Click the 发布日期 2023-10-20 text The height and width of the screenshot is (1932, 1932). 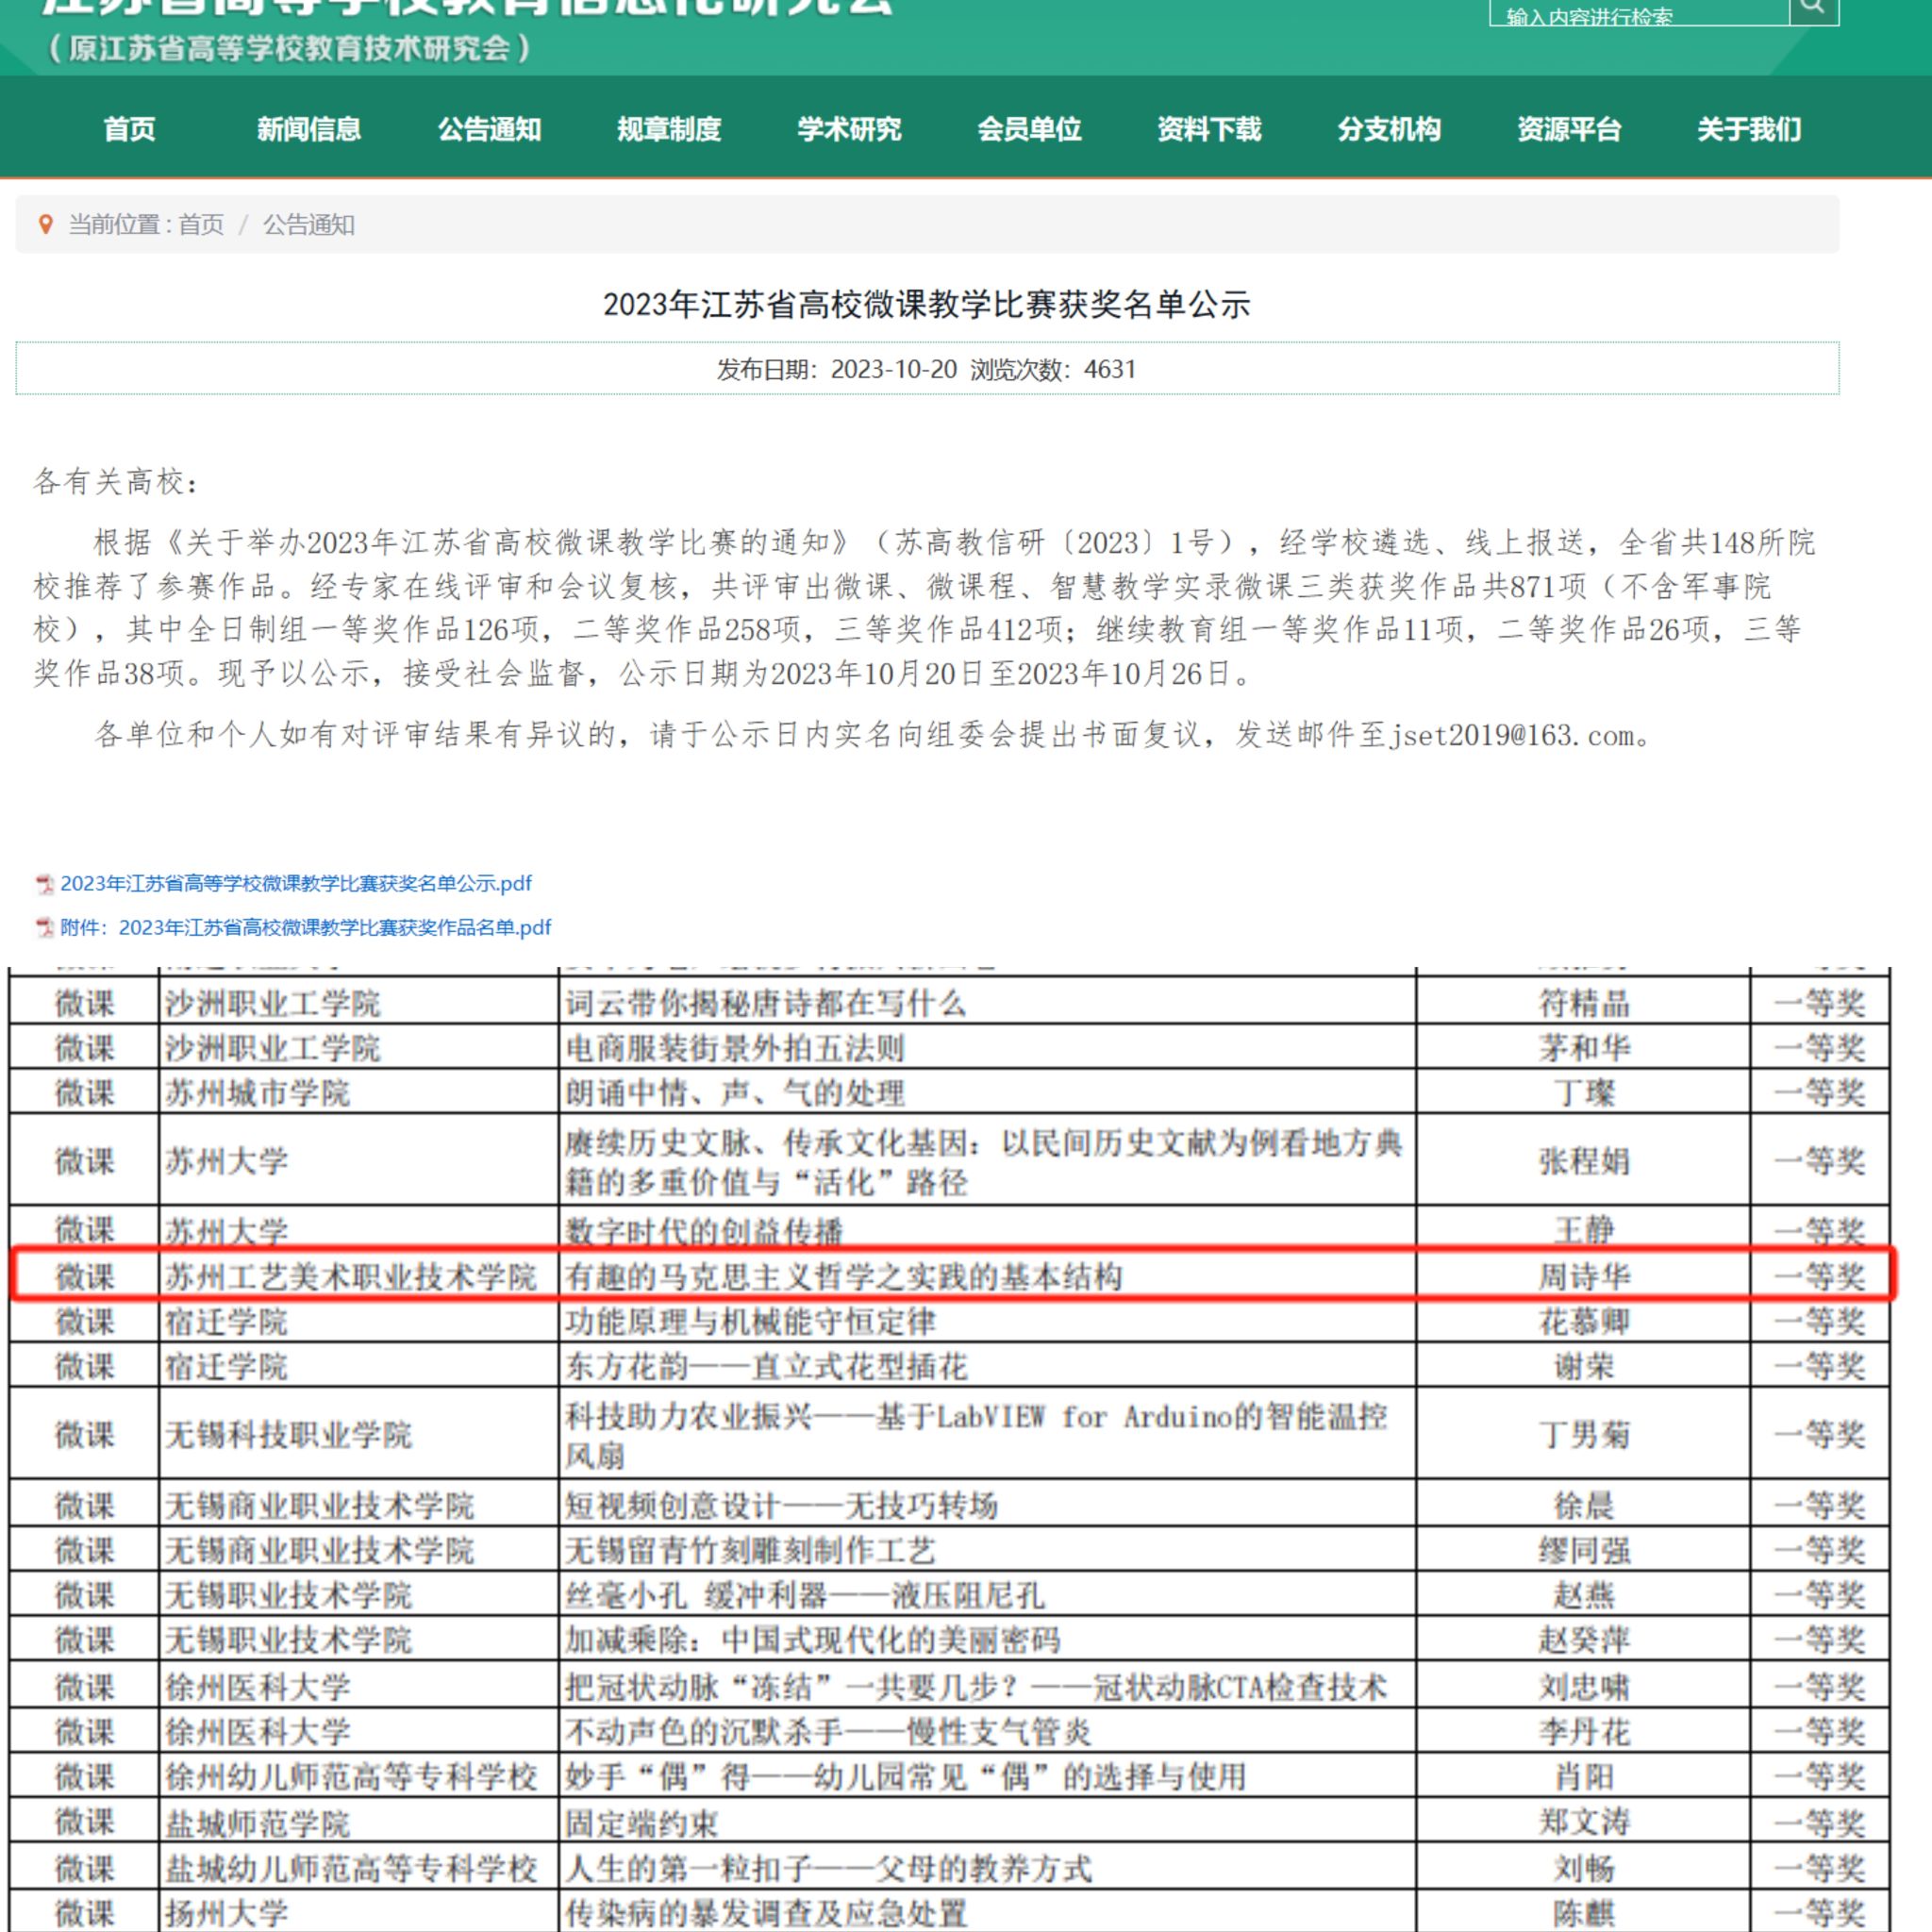click(x=837, y=370)
